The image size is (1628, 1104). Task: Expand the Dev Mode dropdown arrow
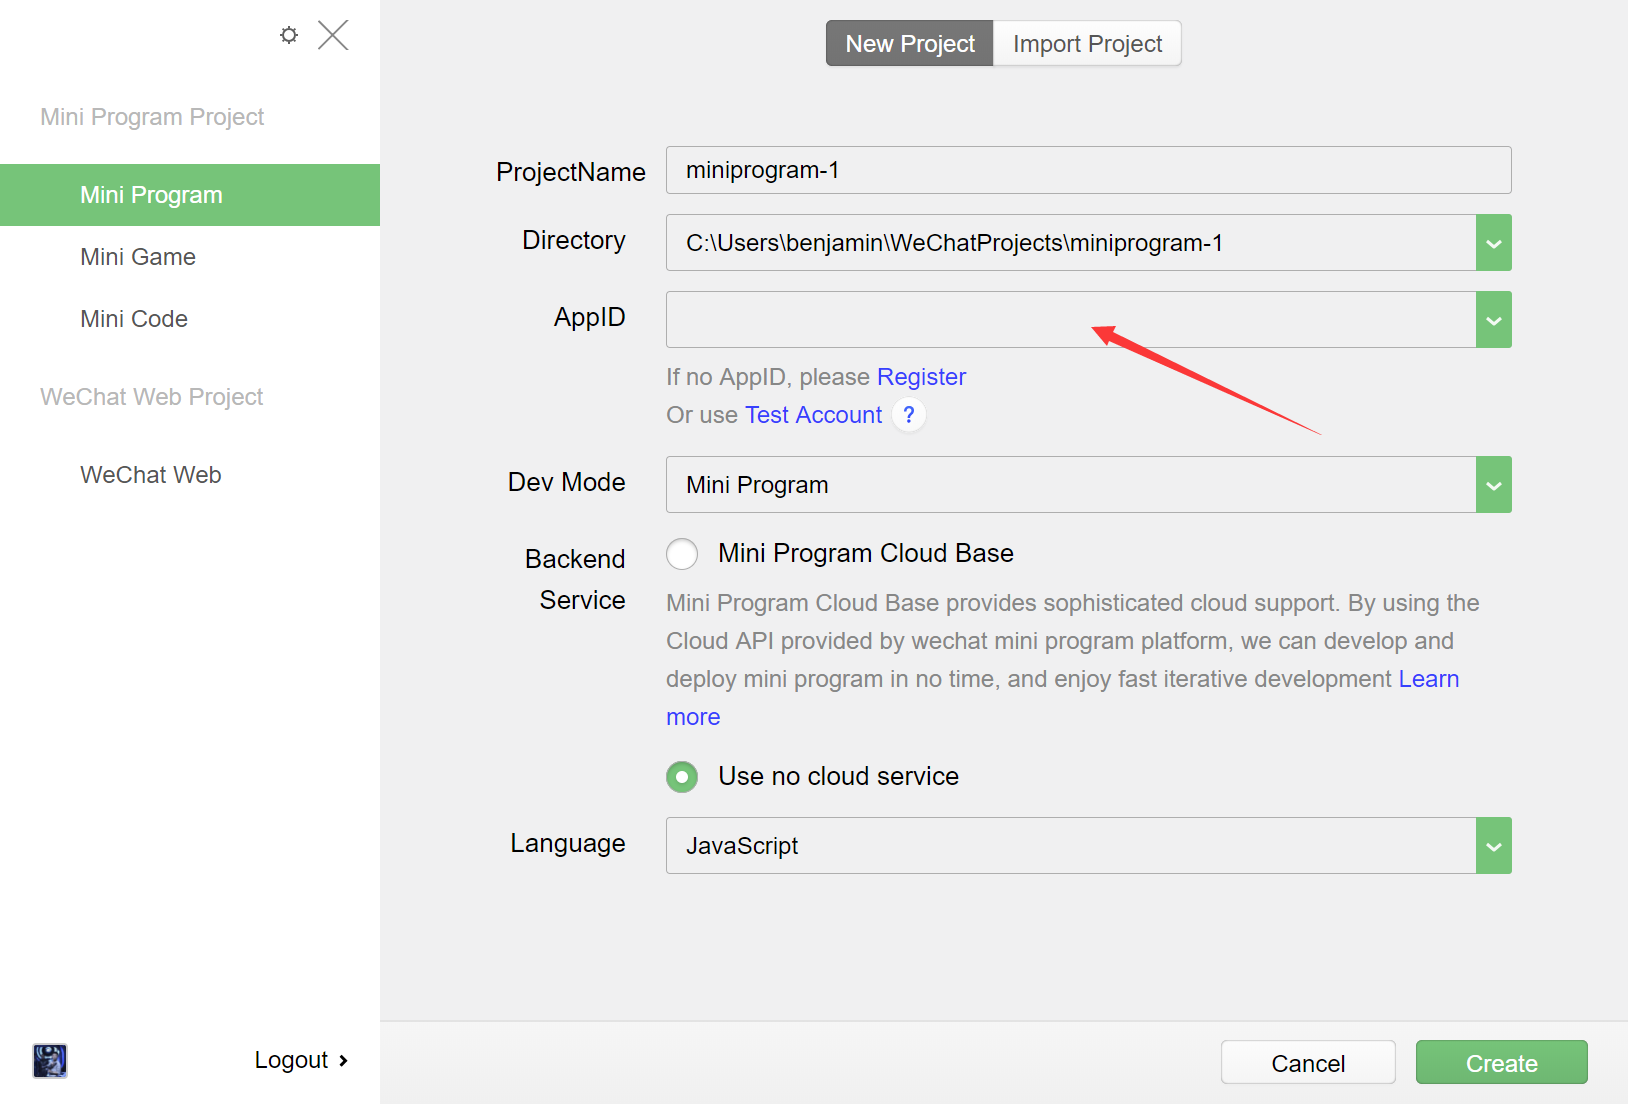tap(1494, 485)
